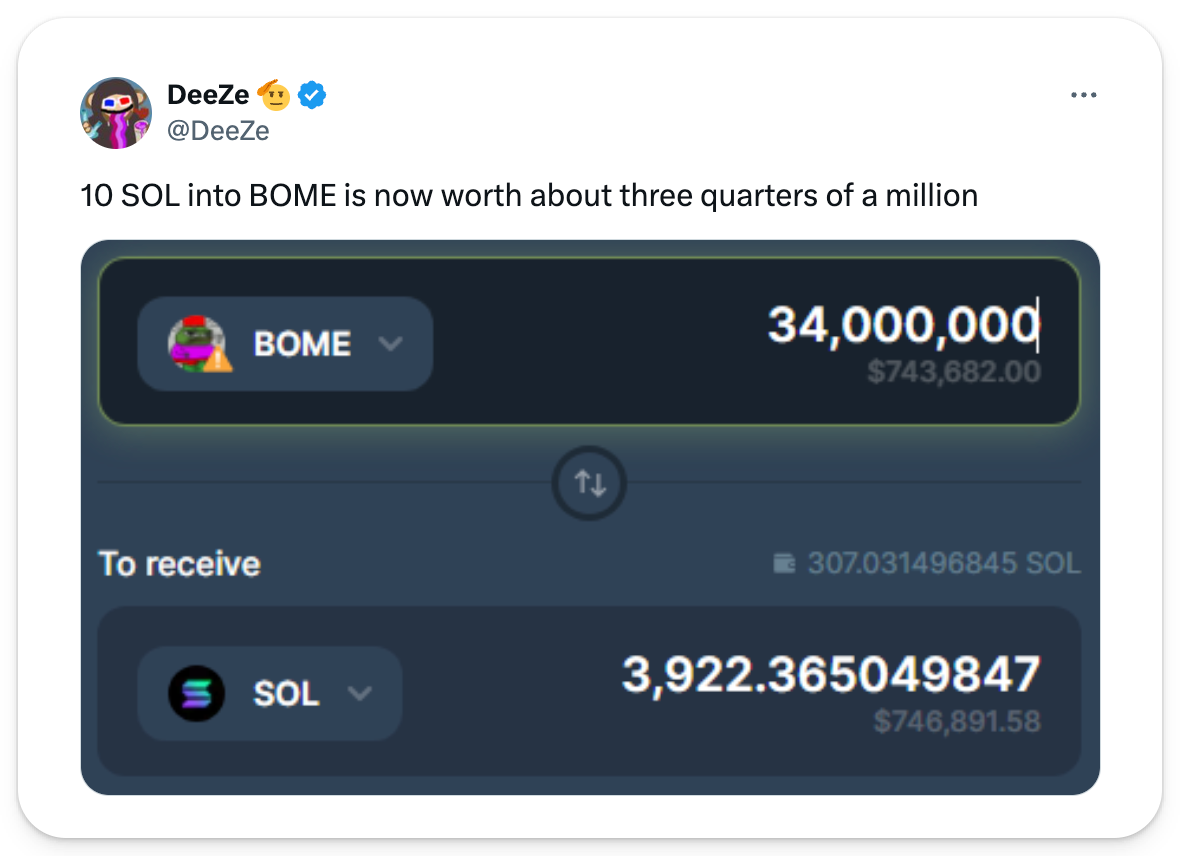
Task: Click the BOME token logo
Action: pyautogui.click(x=194, y=343)
